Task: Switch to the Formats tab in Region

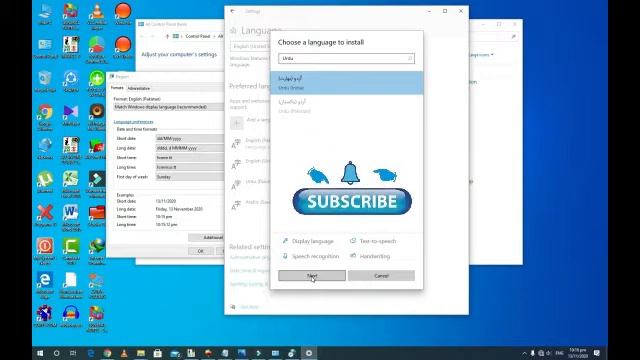Action: (117, 88)
